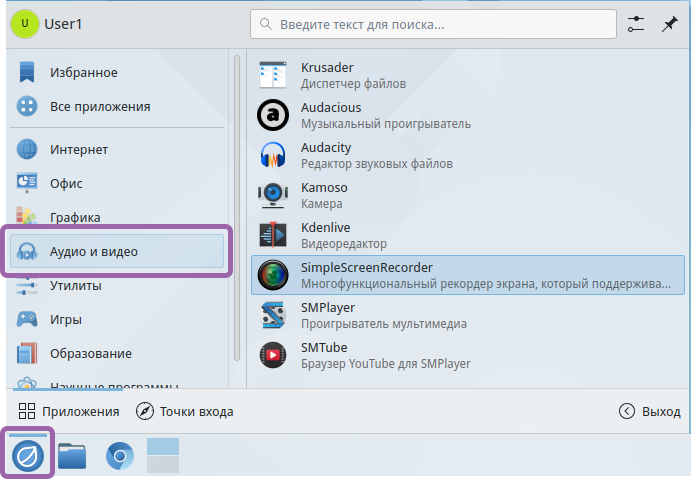This screenshot has width=691, height=479.
Task: Open Kamoso camera app icon
Action: 273,195
